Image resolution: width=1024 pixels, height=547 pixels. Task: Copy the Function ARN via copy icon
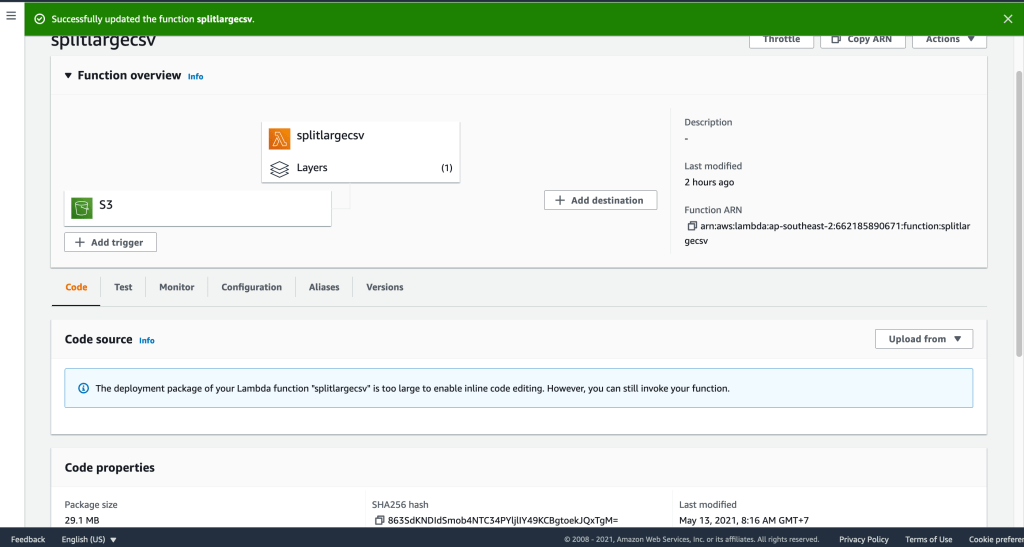[x=692, y=226]
